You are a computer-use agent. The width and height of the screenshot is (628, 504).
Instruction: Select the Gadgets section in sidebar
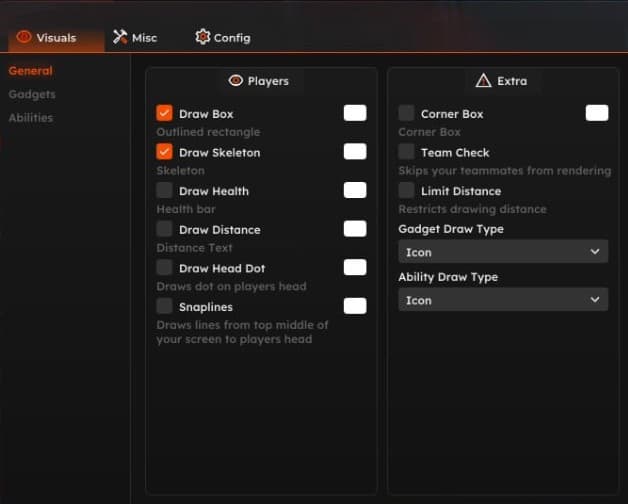pyautogui.click(x=32, y=94)
